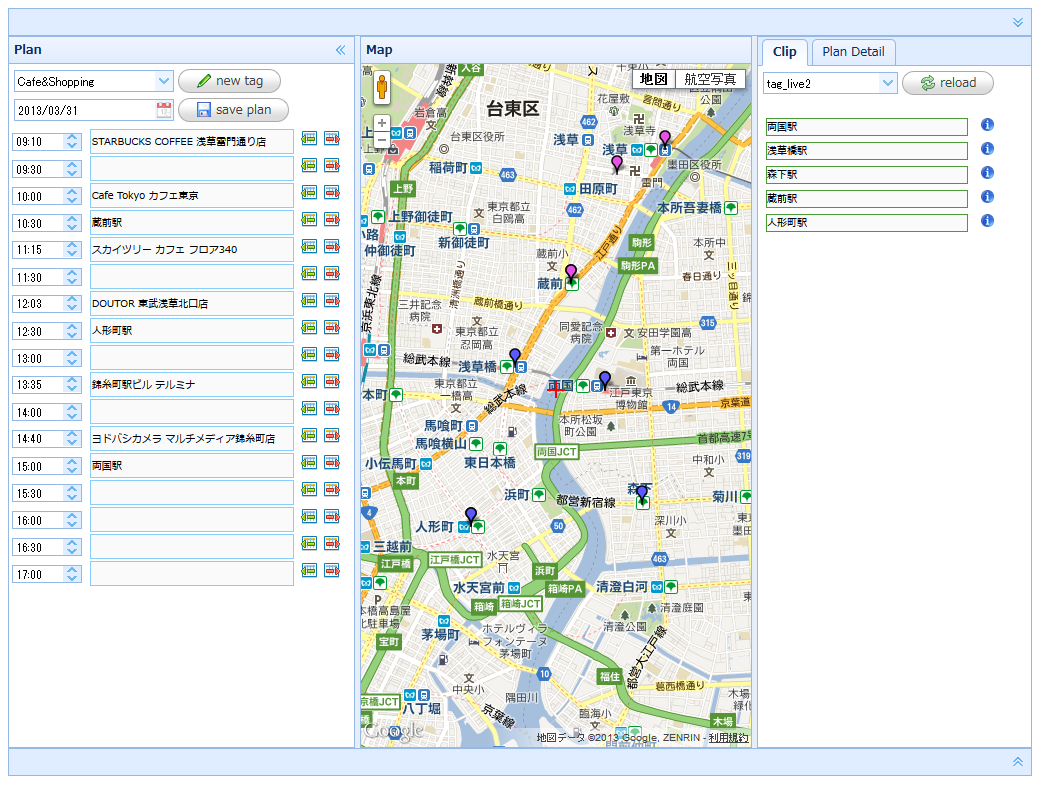Switch to the Plan Detail tab
The image size is (1050, 791).
click(x=853, y=52)
